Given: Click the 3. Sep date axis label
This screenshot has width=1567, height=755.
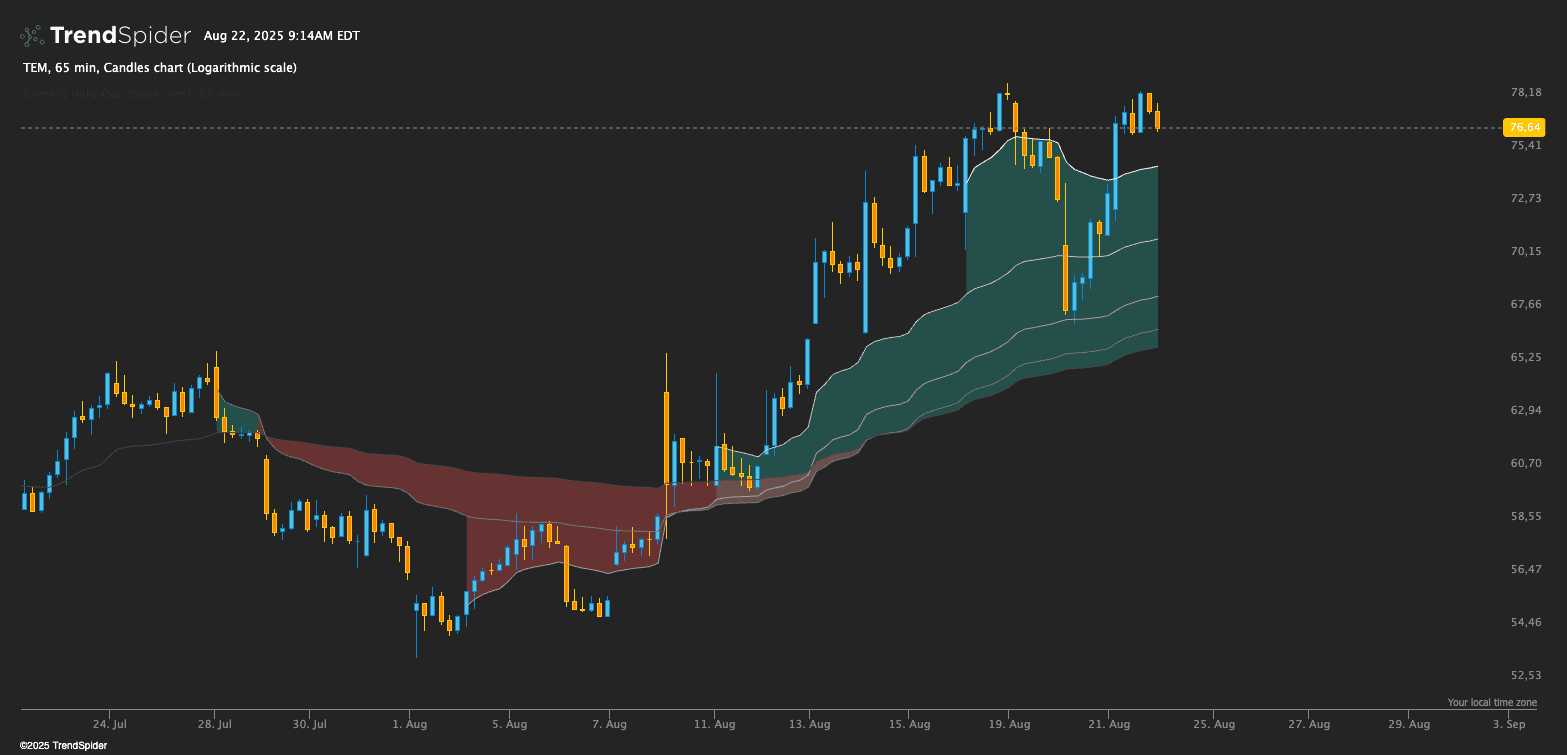Looking at the screenshot, I should click(1508, 724).
